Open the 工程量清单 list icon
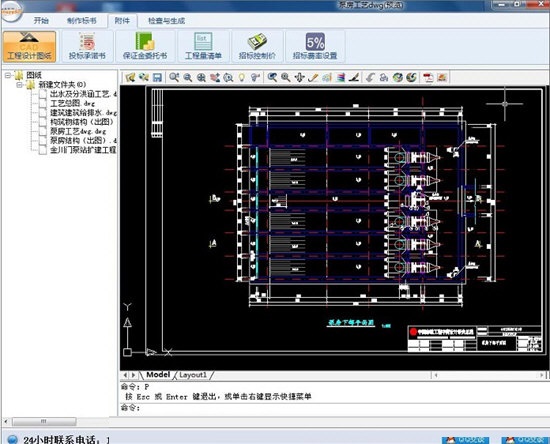The height and width of the screenshot is (444, 550). [x=203, y=46]
